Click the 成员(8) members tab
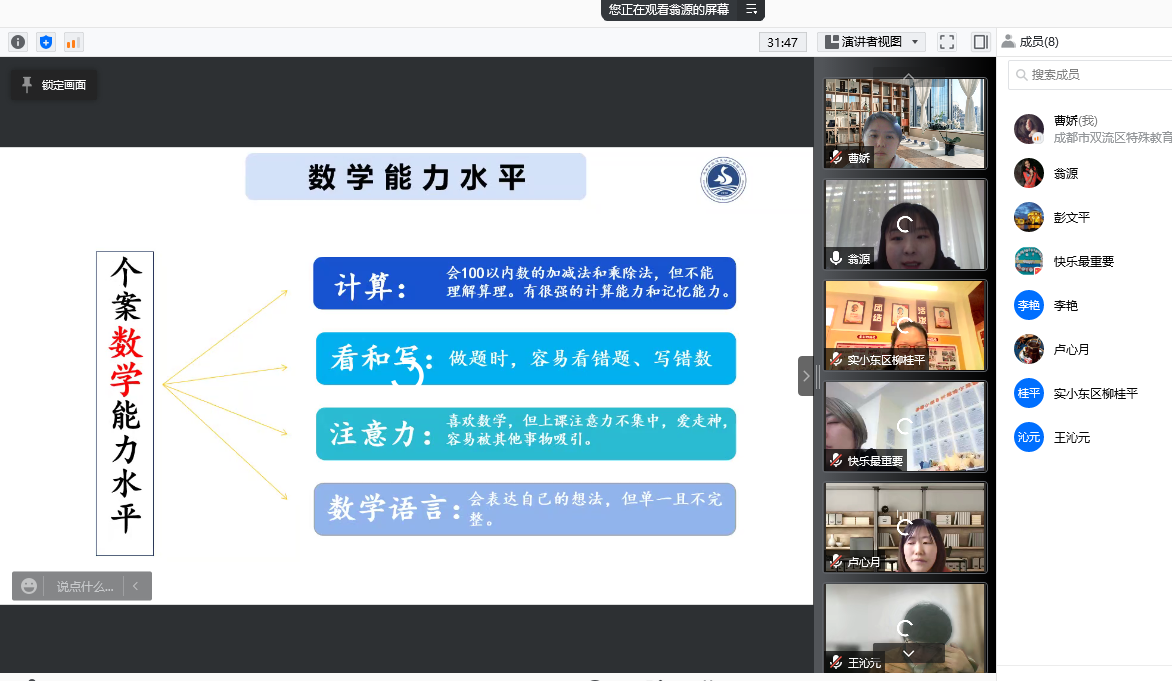The image size is (1172, 681). pos(1031,42)
